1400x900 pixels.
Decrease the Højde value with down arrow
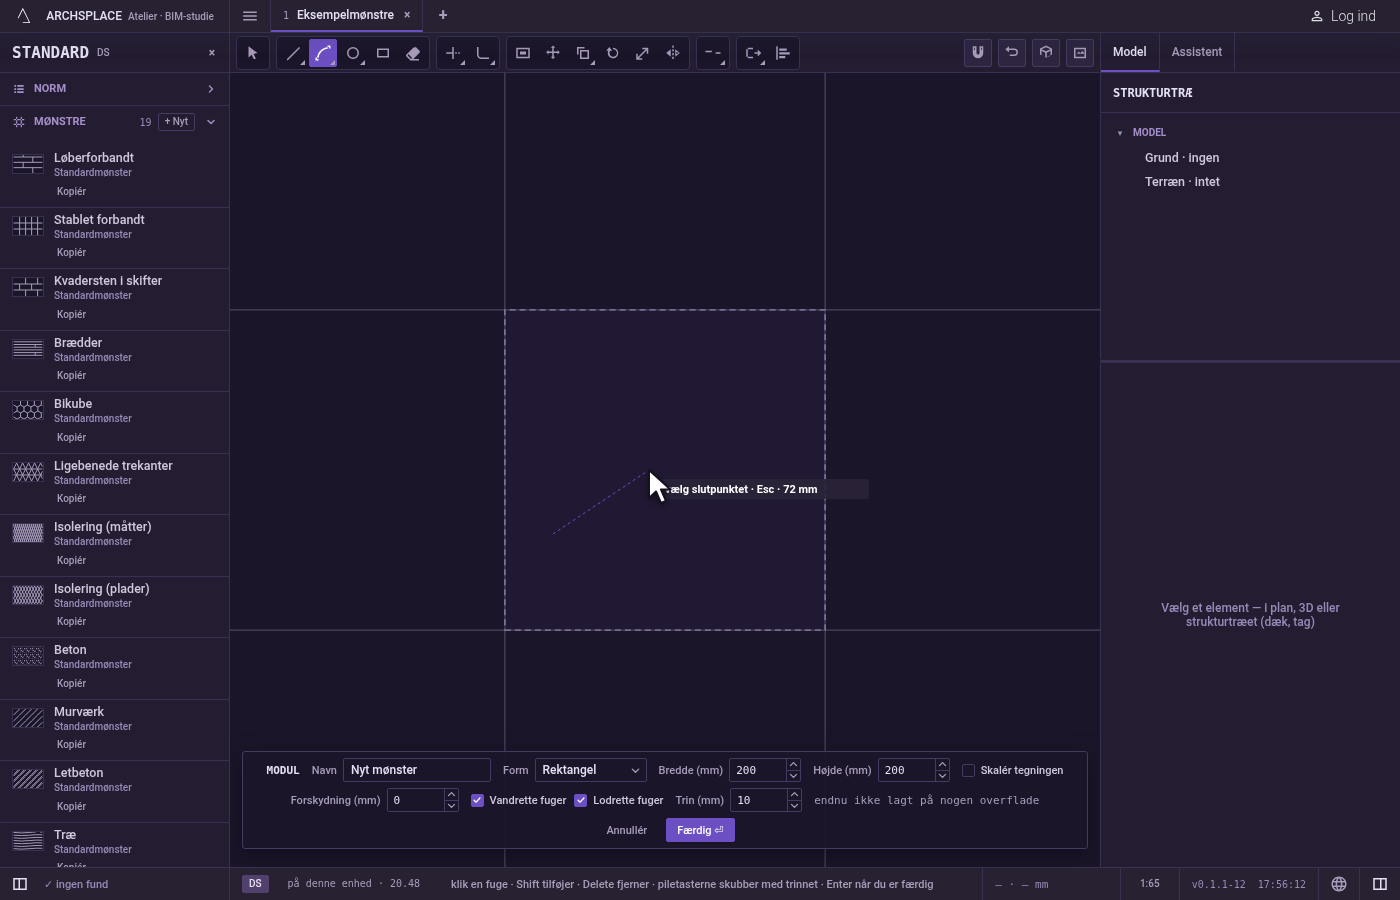[x=942, y=776]
